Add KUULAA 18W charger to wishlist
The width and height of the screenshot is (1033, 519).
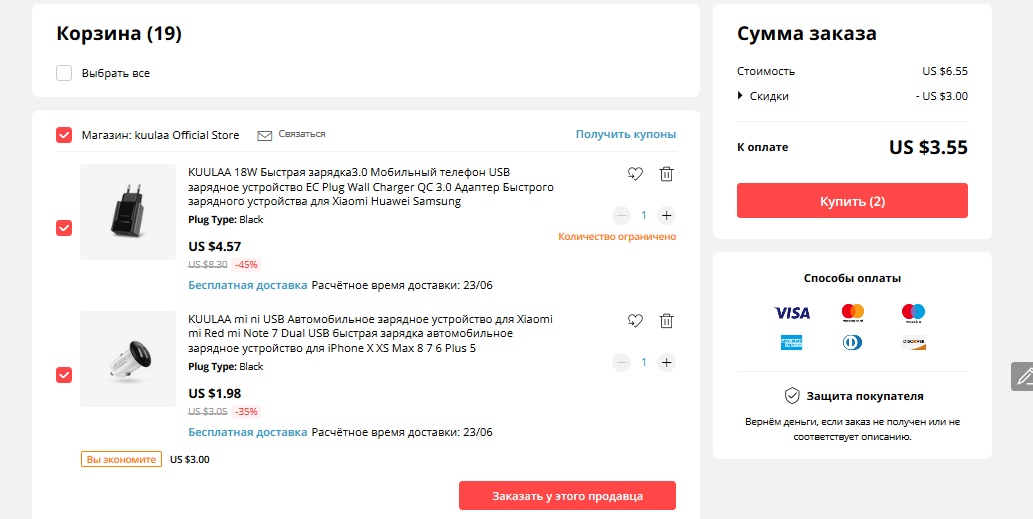[635, 174]
